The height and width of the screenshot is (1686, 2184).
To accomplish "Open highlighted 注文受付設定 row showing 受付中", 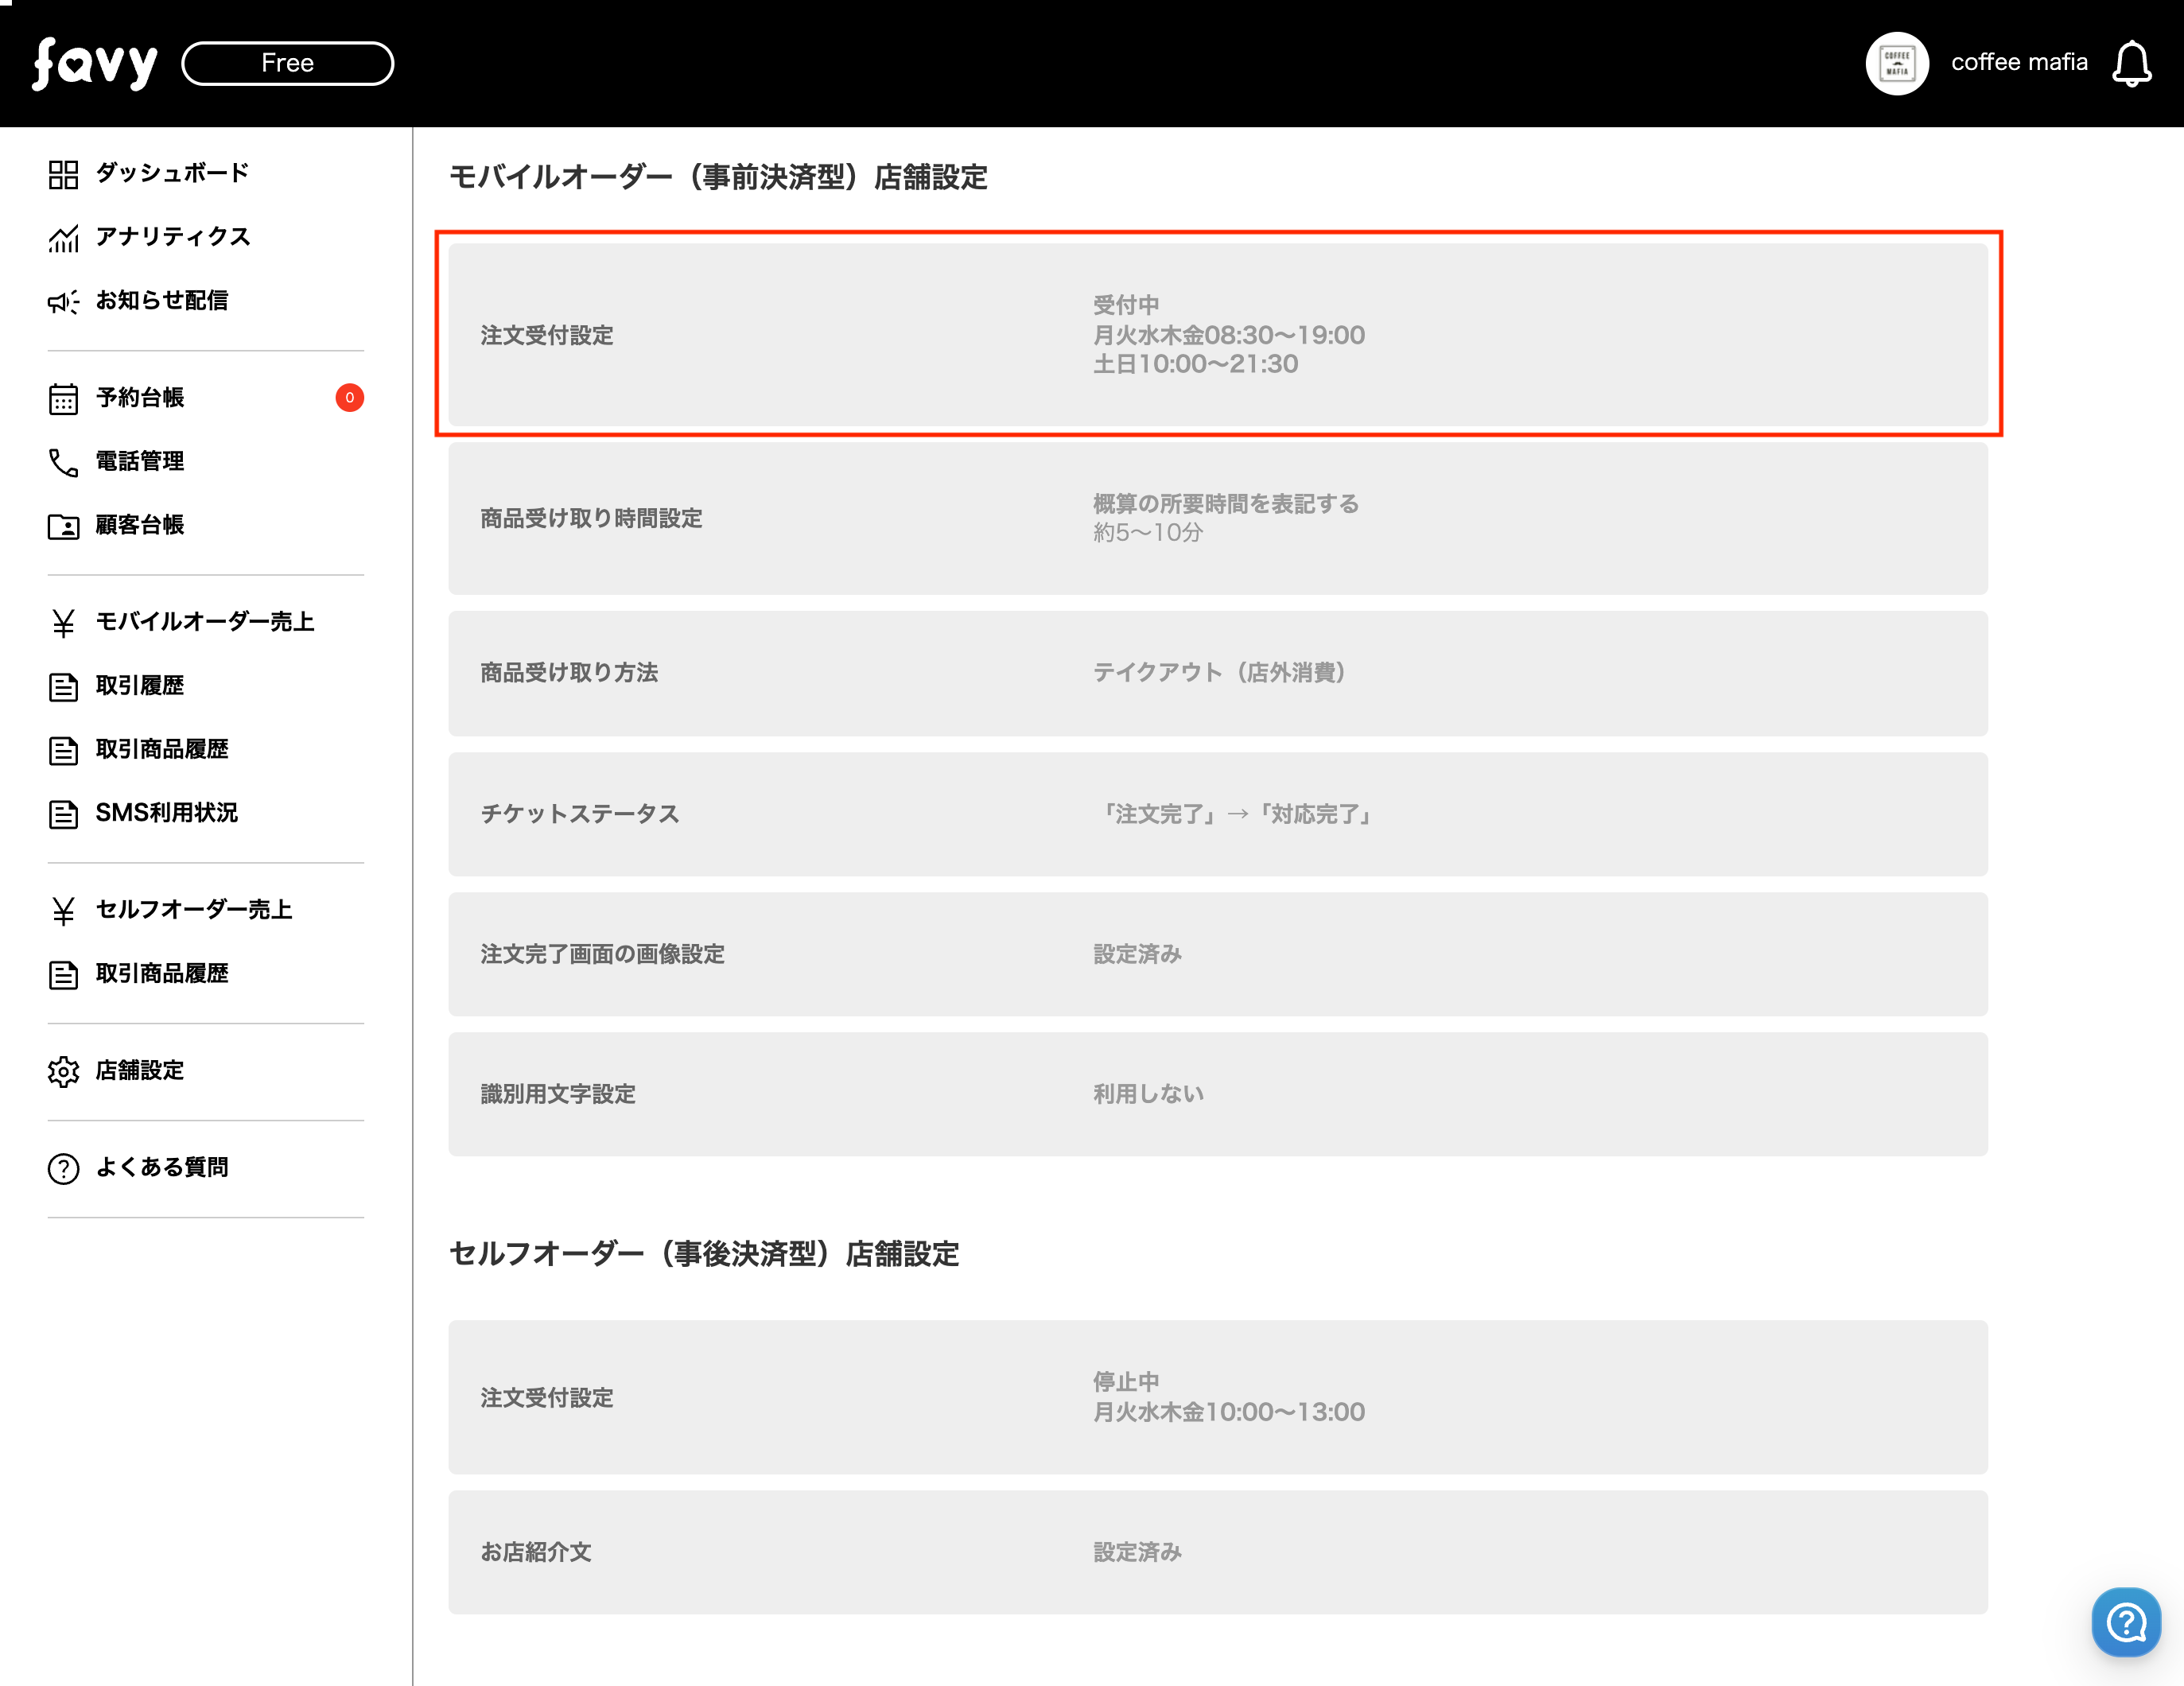I will click(x=1217, y=334).
